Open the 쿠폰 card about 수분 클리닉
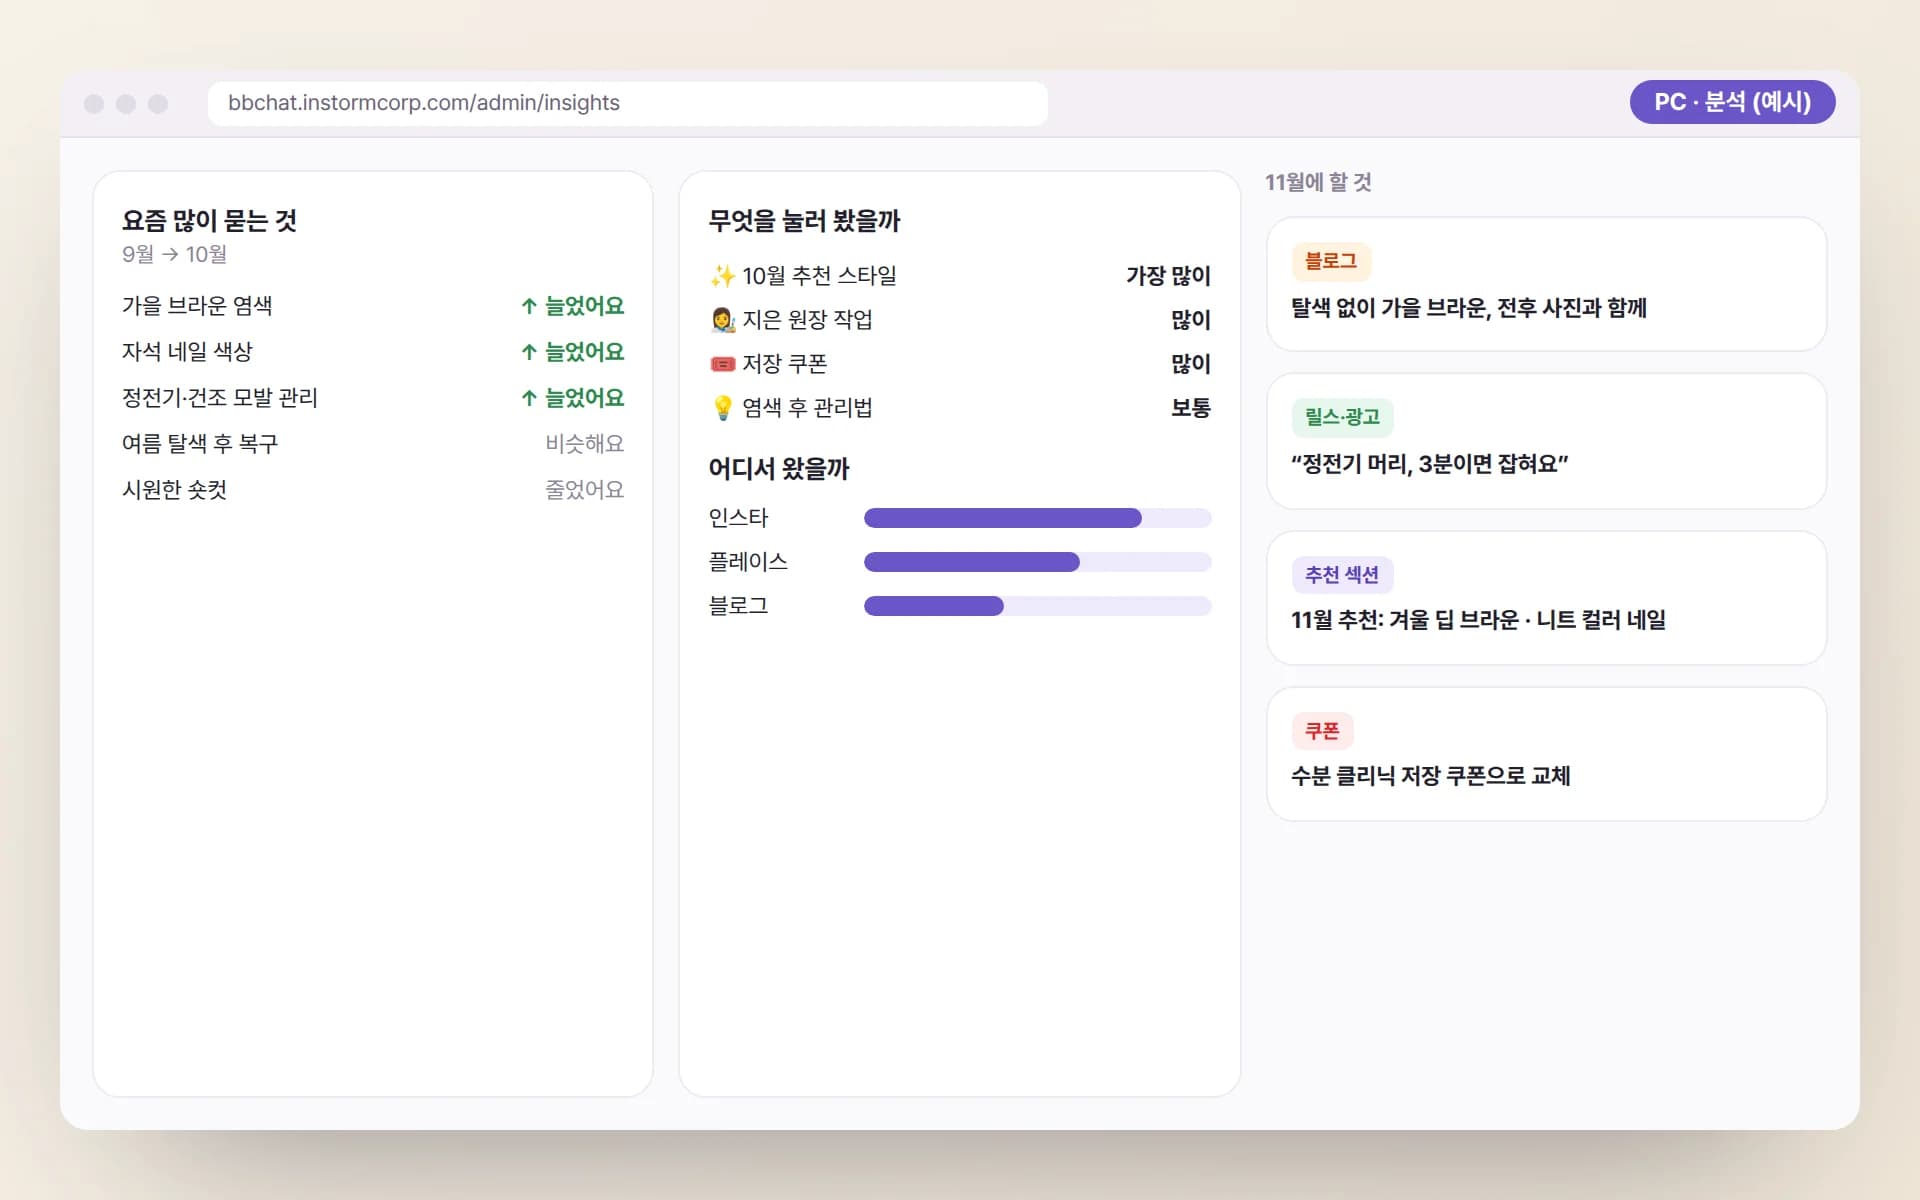 tap(1546, 754)
